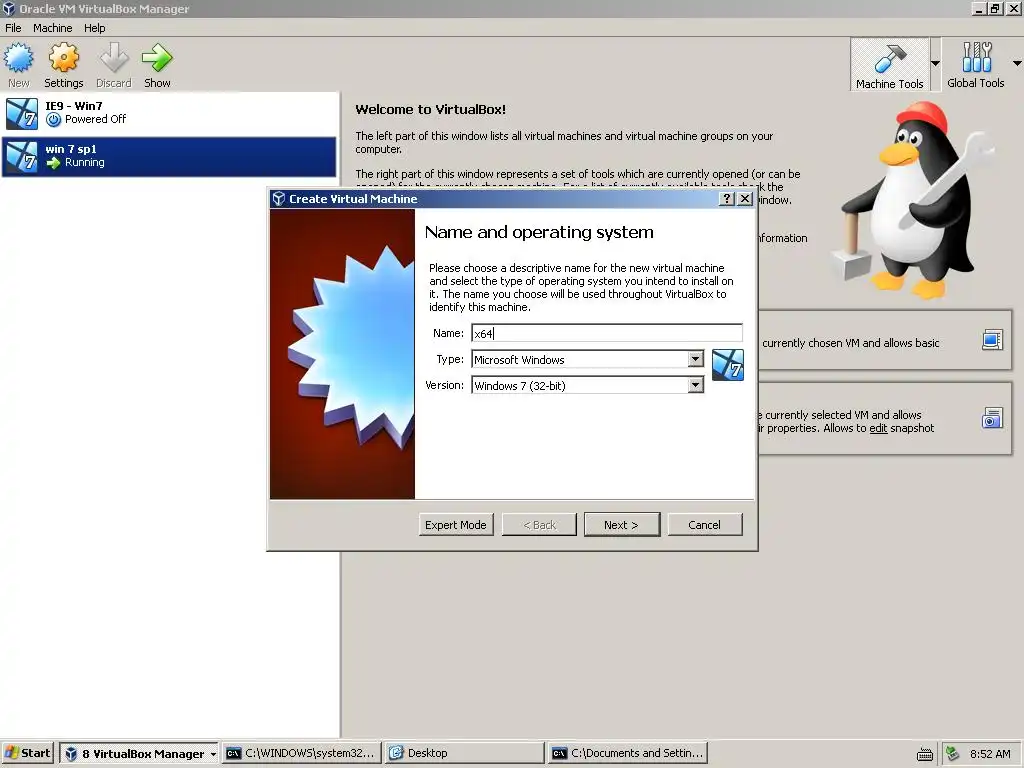Click the dialog's question mark help button
This screenshot has width=1024, height=768.
(727, 199)
